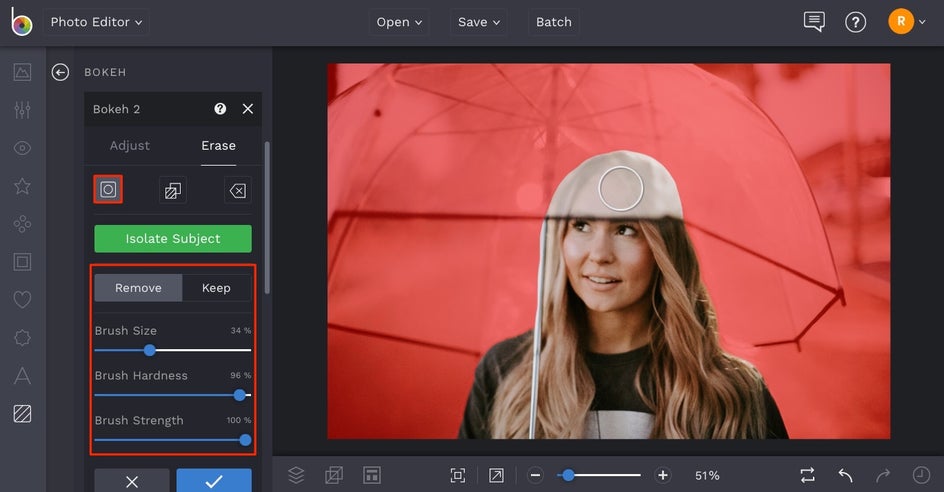
Task: Click the BeFunky logo icon
Action: point(22,22)
